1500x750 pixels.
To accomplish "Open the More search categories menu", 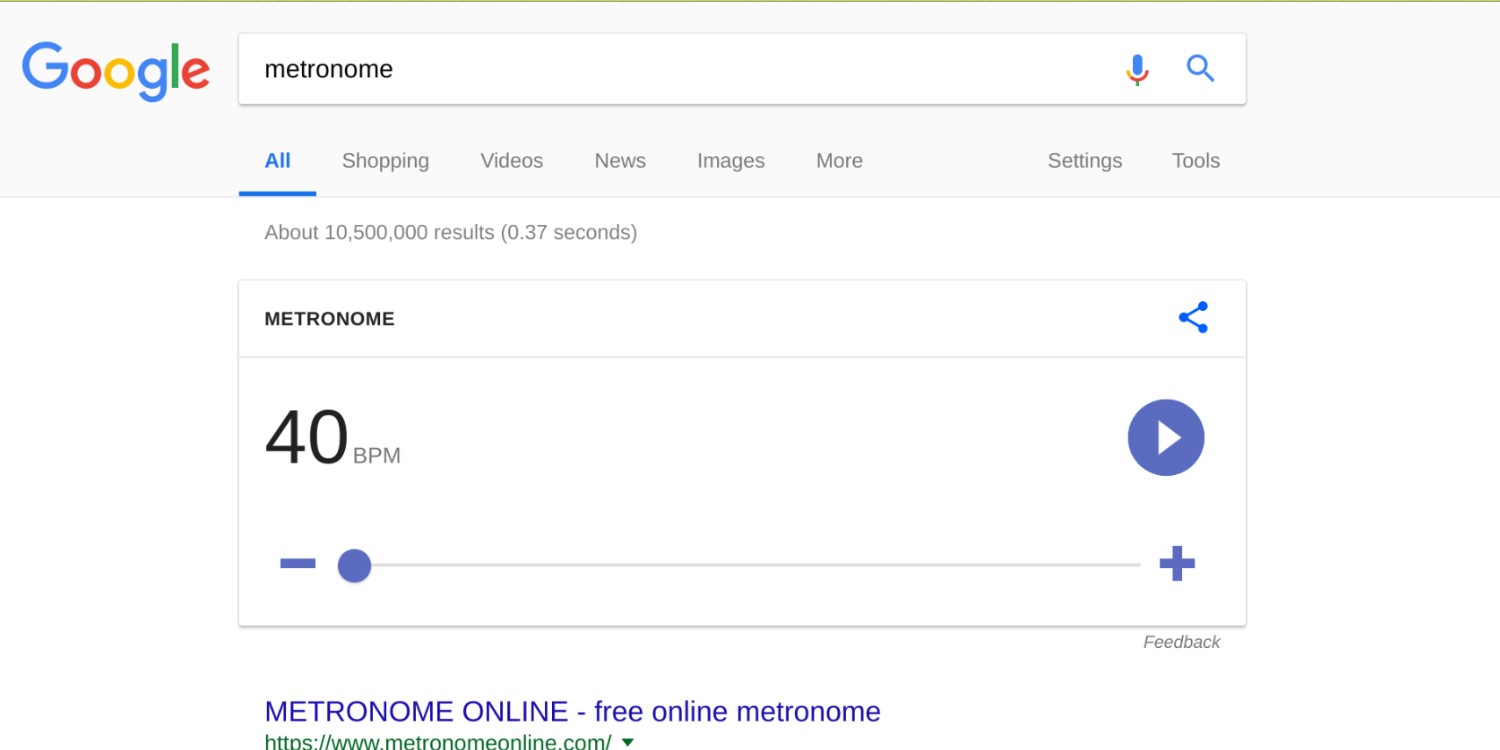I will click(x=839, y=161).
